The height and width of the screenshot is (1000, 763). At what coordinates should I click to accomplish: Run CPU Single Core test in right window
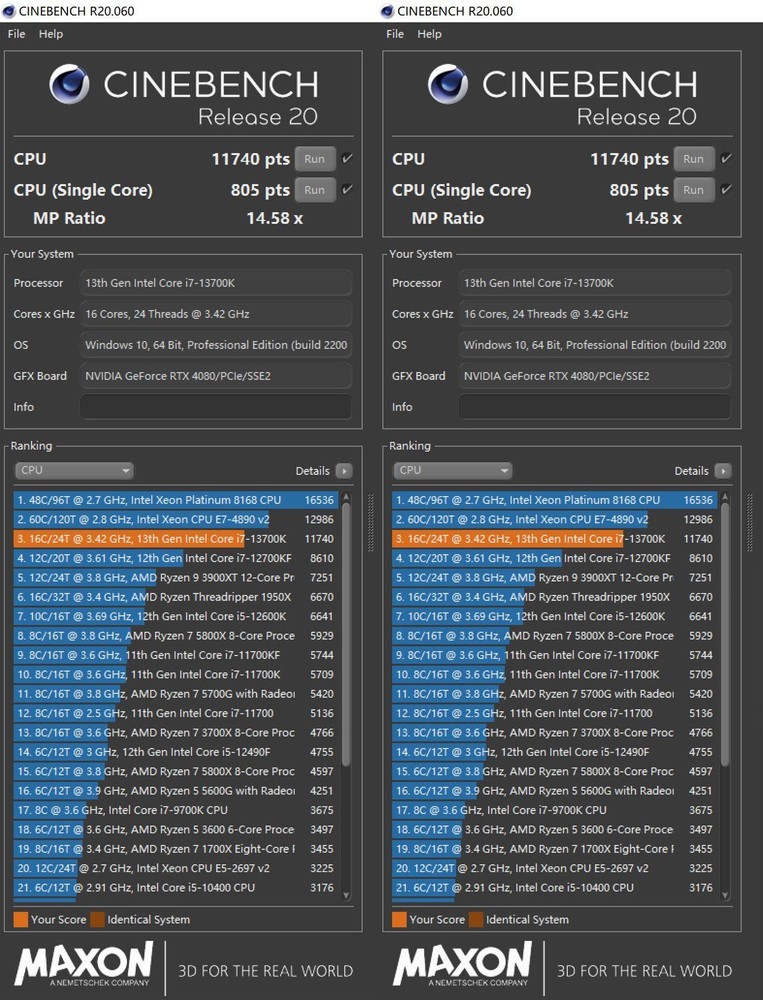point(693,189)
